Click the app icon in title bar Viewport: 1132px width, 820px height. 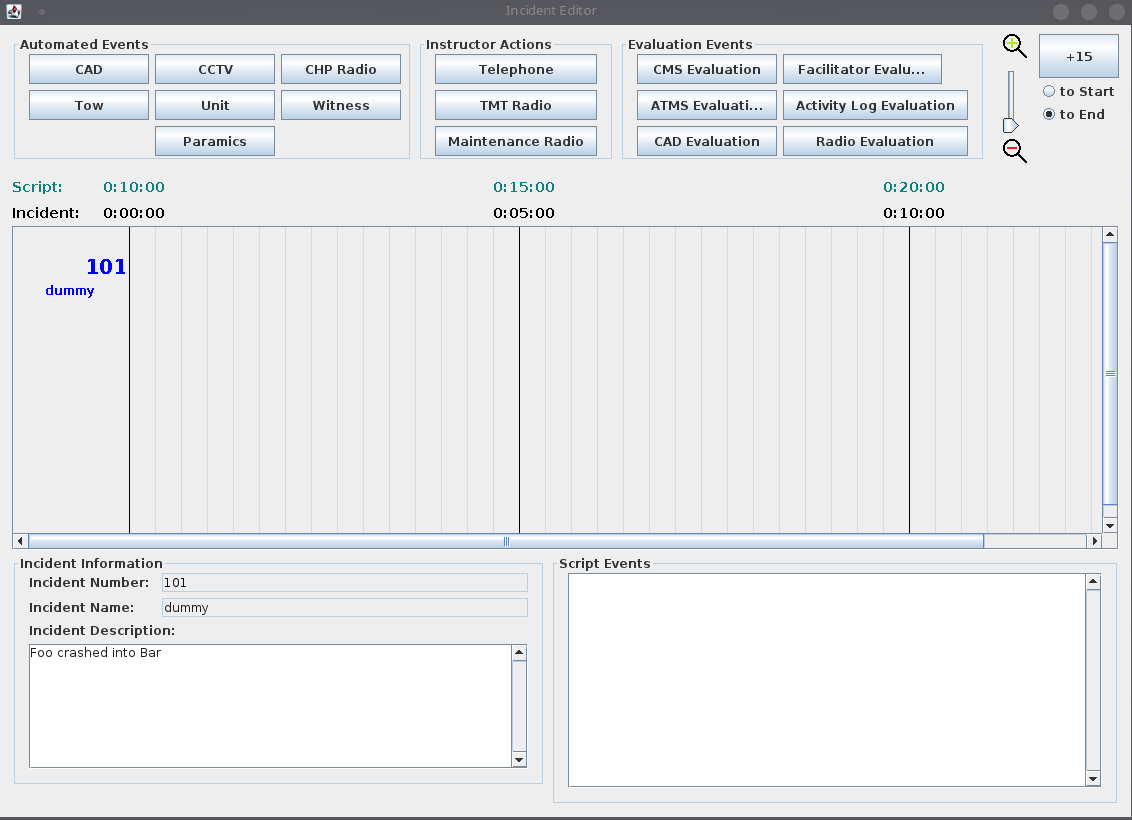13,11
